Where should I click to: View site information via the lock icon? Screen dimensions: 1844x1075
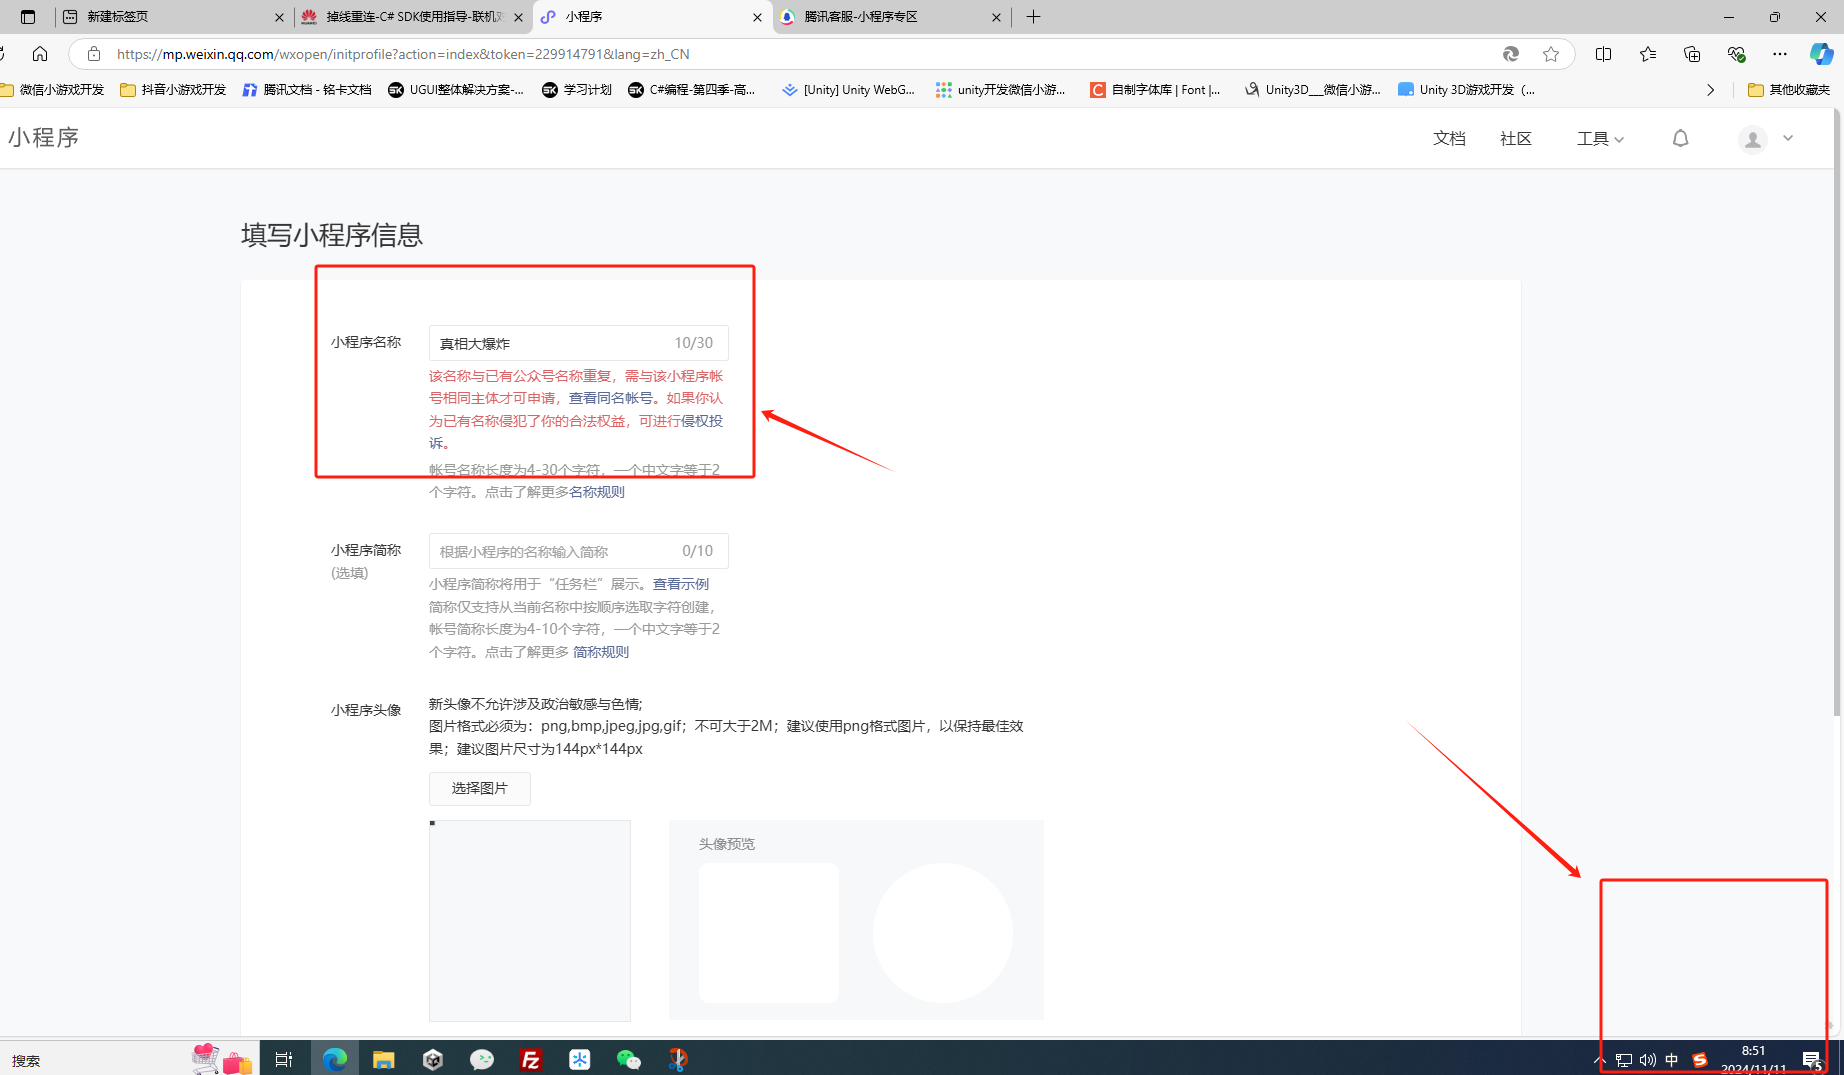[93, 54]
